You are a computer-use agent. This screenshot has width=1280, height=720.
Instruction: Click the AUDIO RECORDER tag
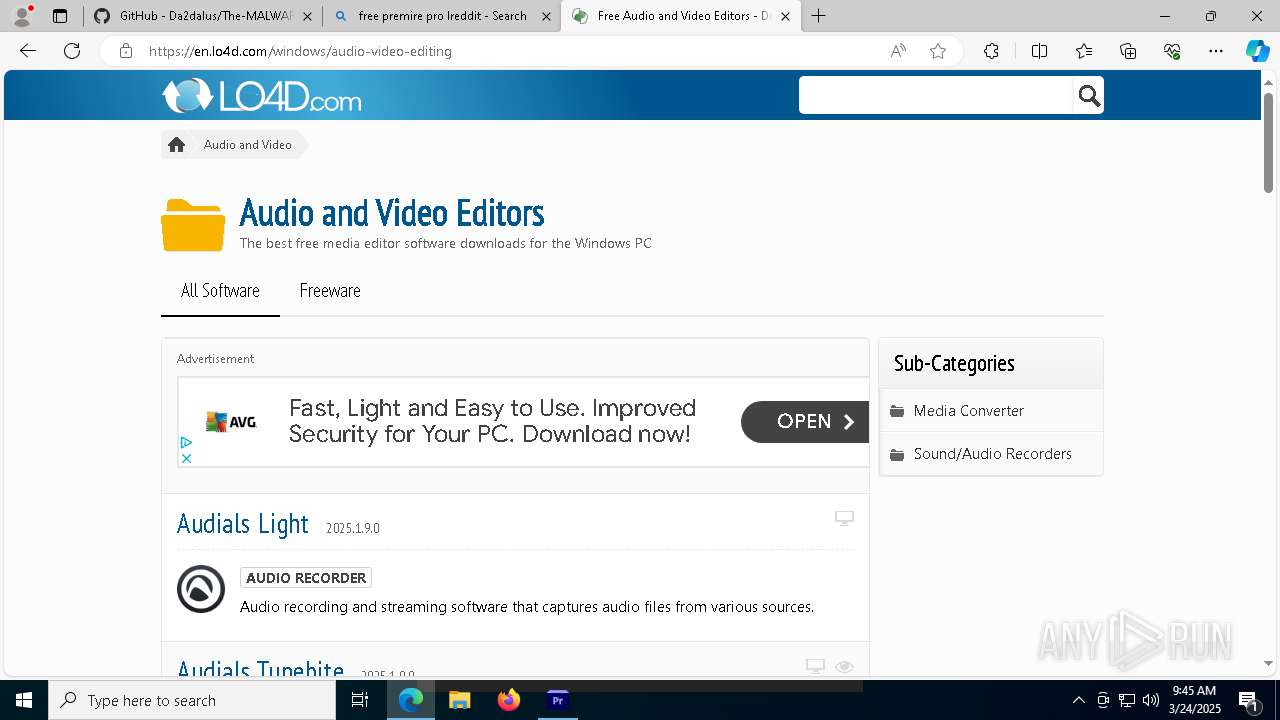pyautogui.click(x=306, y=578)
